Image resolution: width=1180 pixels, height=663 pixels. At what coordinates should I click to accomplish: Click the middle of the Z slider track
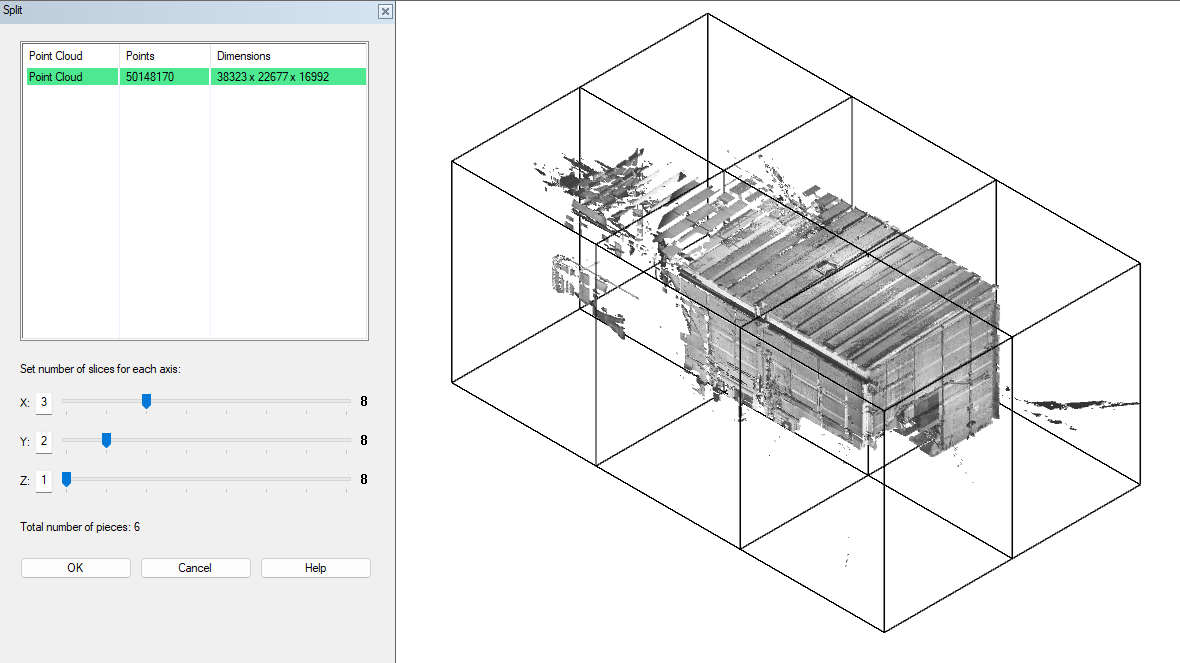(206, 479)
